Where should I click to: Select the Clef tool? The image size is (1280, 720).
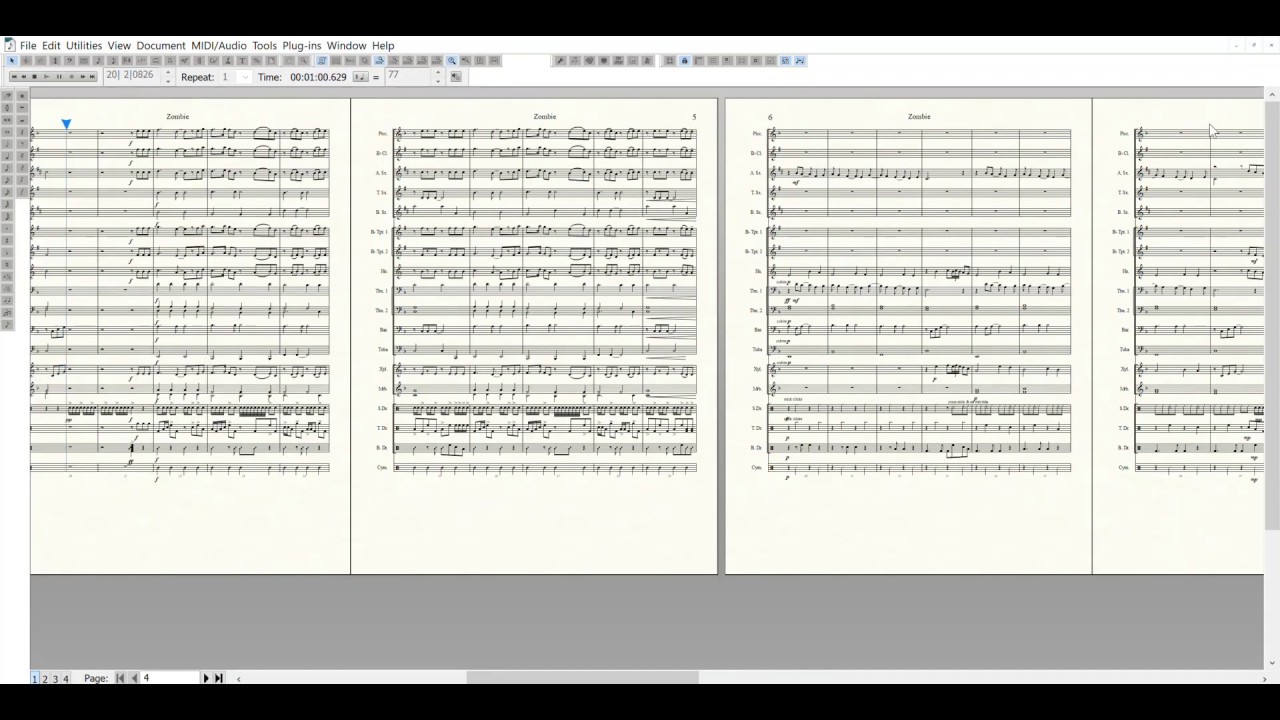point(69,60)
